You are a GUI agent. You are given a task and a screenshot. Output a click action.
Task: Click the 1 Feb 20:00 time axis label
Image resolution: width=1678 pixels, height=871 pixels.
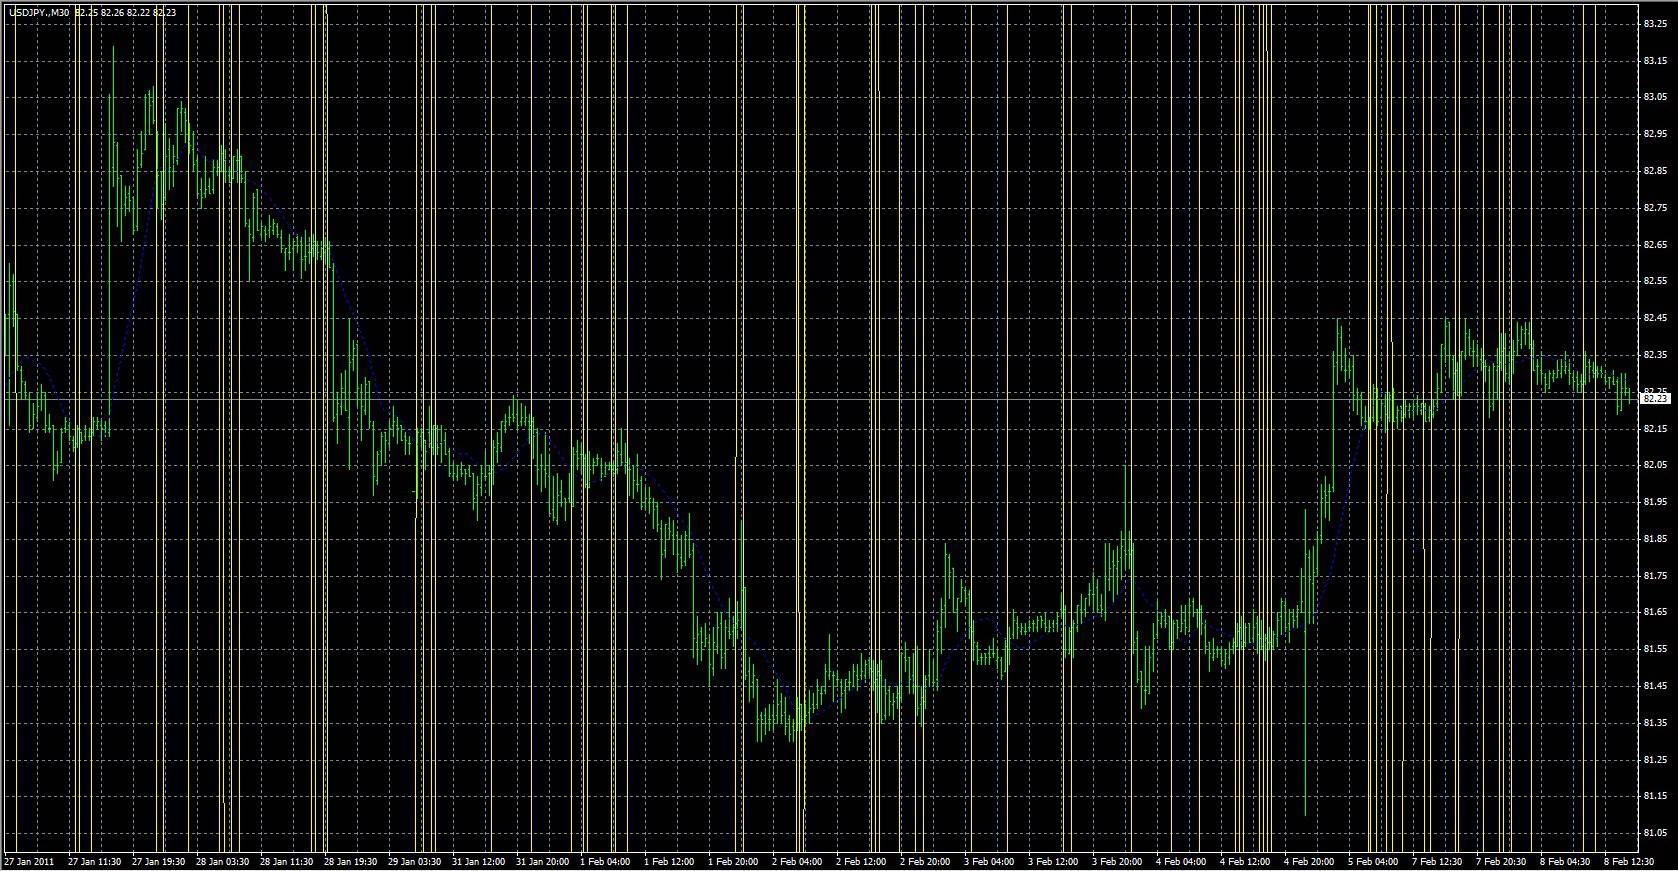[x=734, y=861]
